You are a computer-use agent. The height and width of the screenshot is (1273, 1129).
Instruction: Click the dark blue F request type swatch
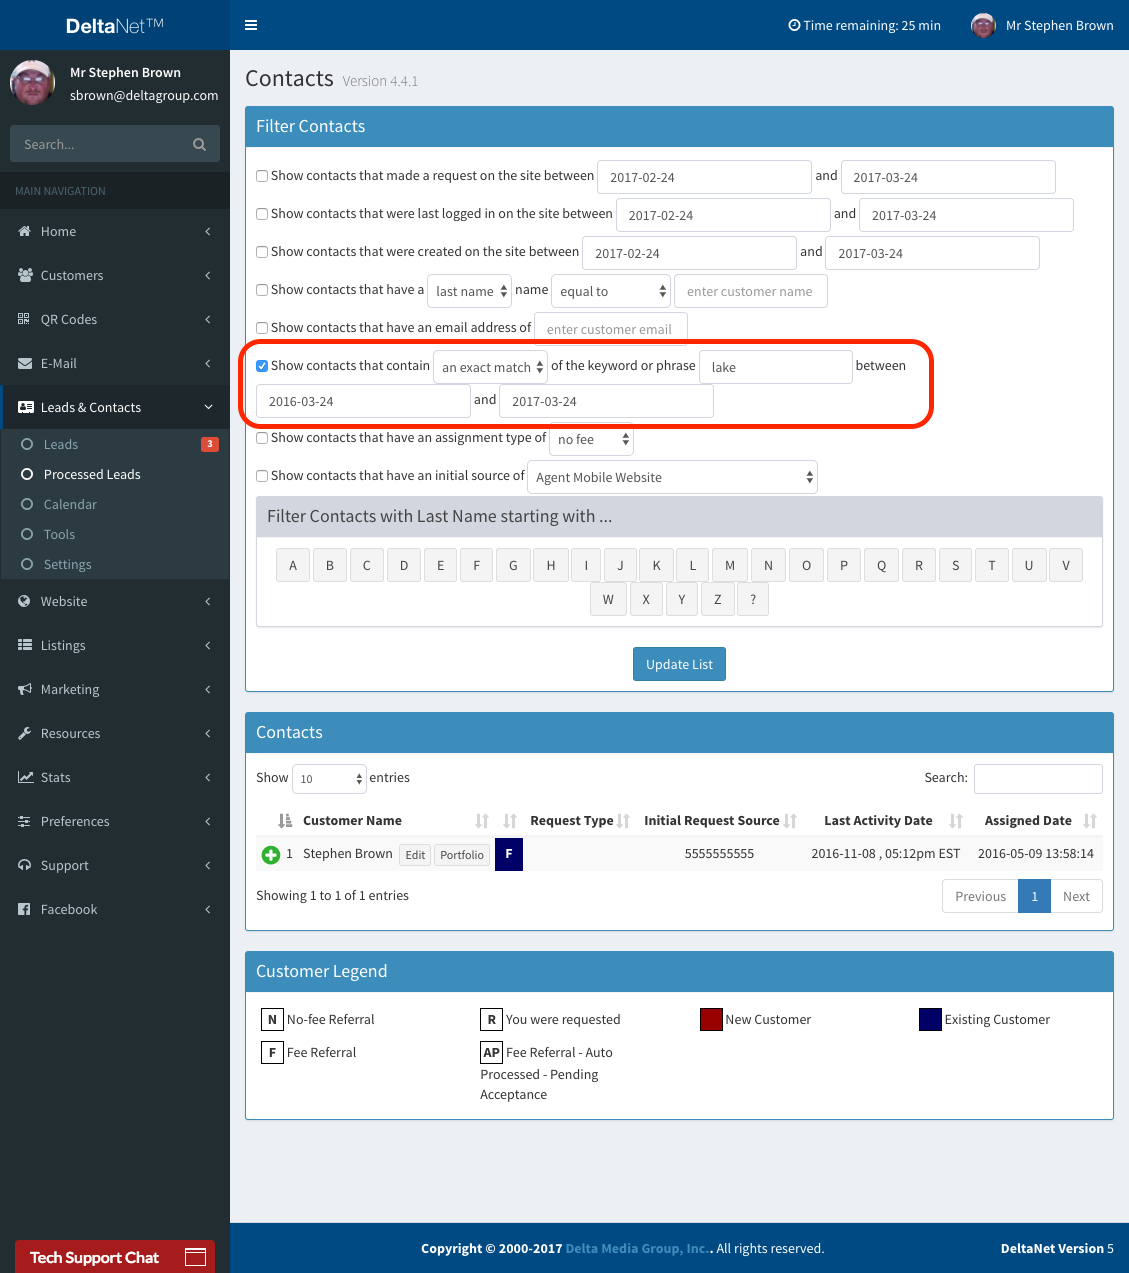pyautogui.click(x=509, y=854)
